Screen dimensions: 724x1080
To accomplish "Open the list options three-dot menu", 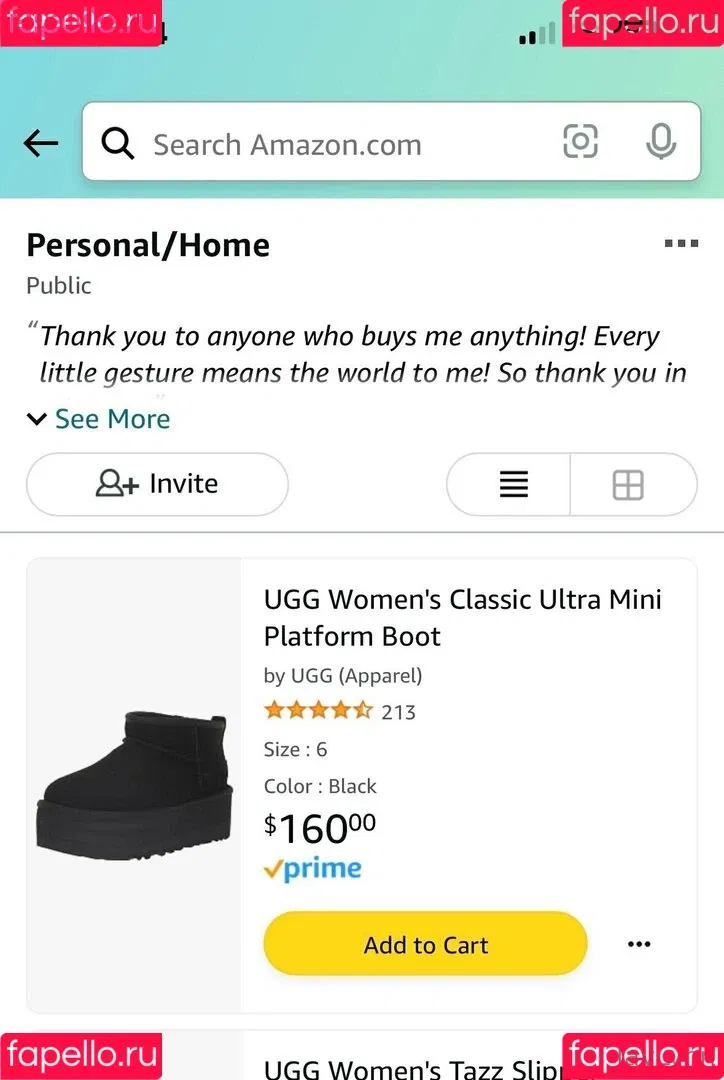I will coord(681,243).
